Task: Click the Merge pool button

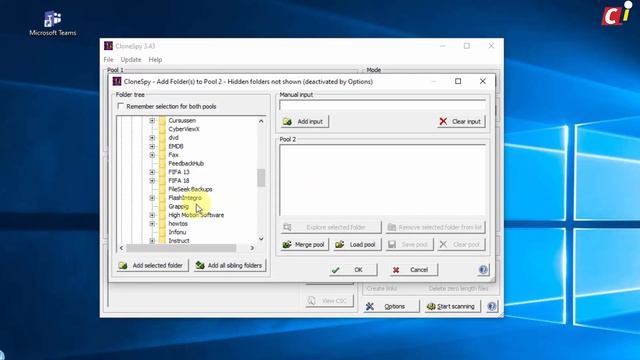Action: click(304, 244)
